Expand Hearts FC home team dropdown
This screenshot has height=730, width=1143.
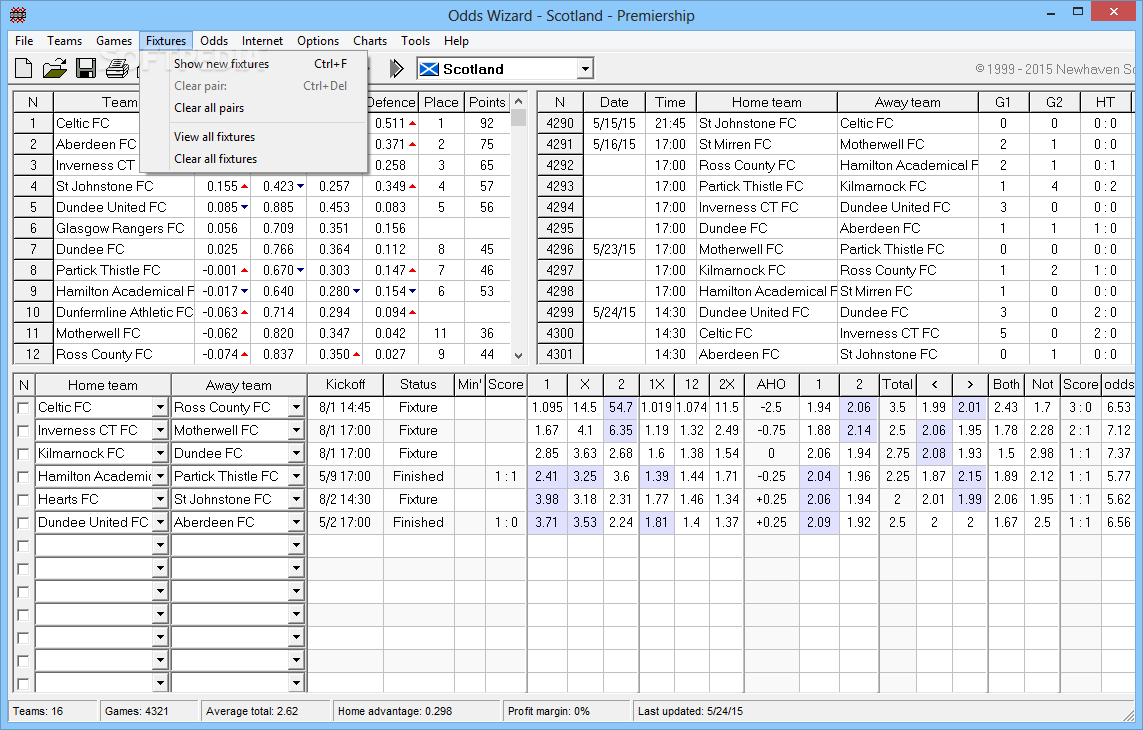pos(160,500)
